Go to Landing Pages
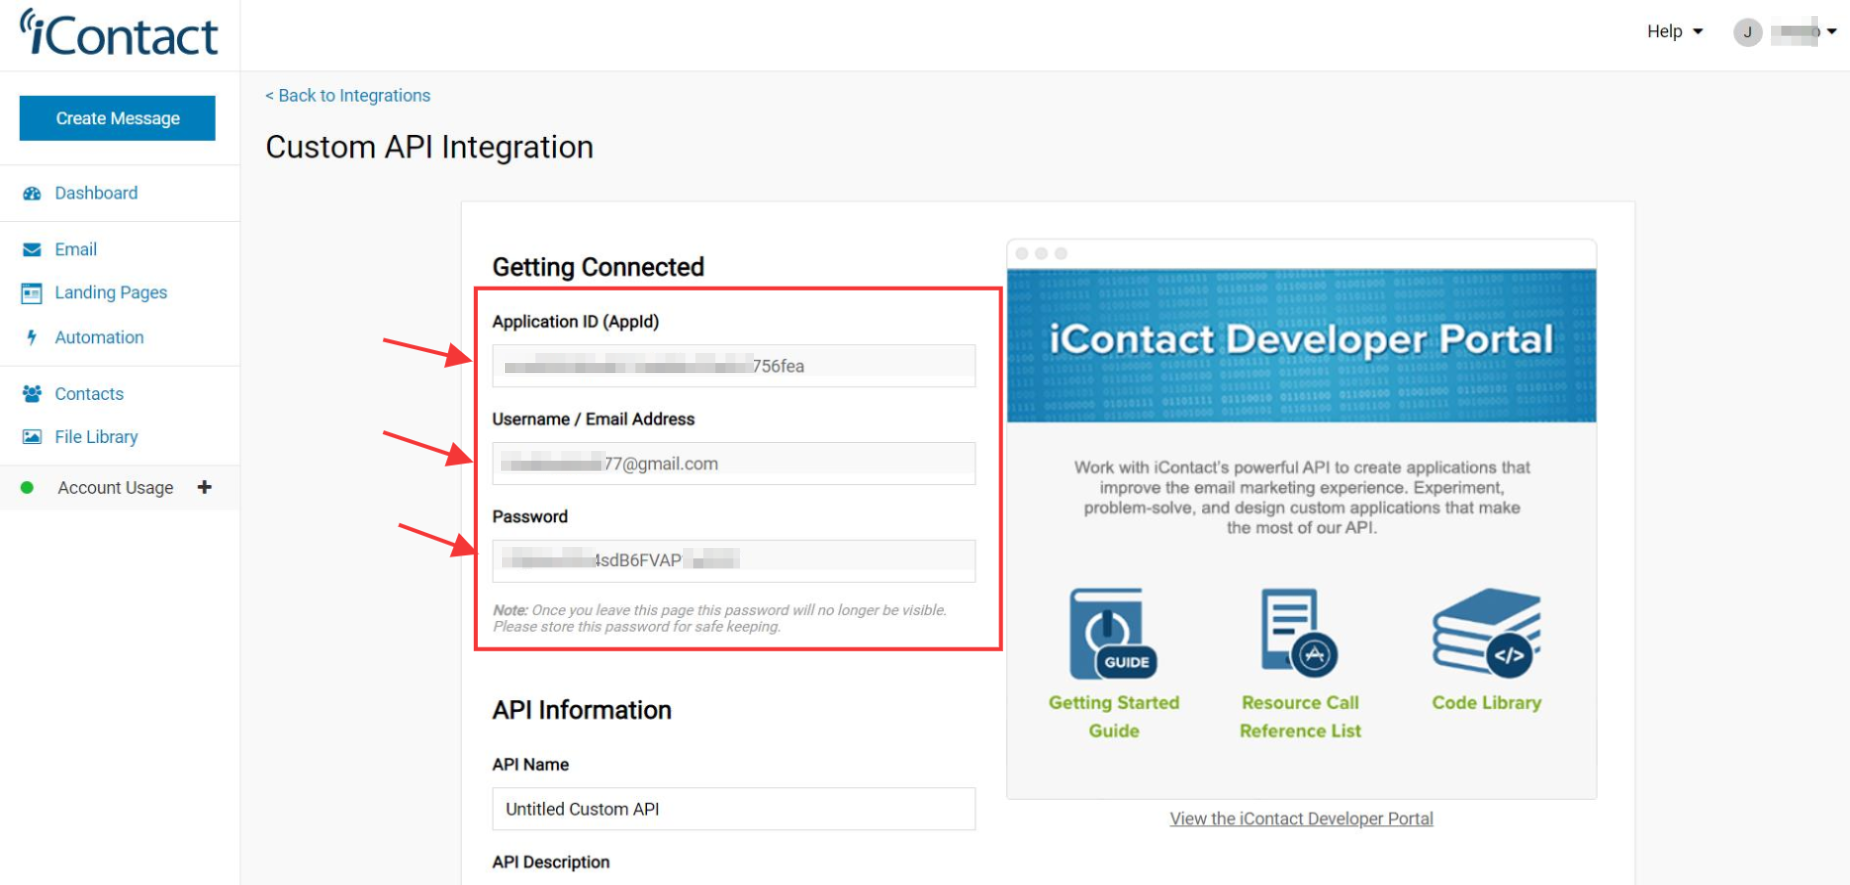The width and height of the screenshot is (1850, 885). pyautogui.click(x=111, y=292)
